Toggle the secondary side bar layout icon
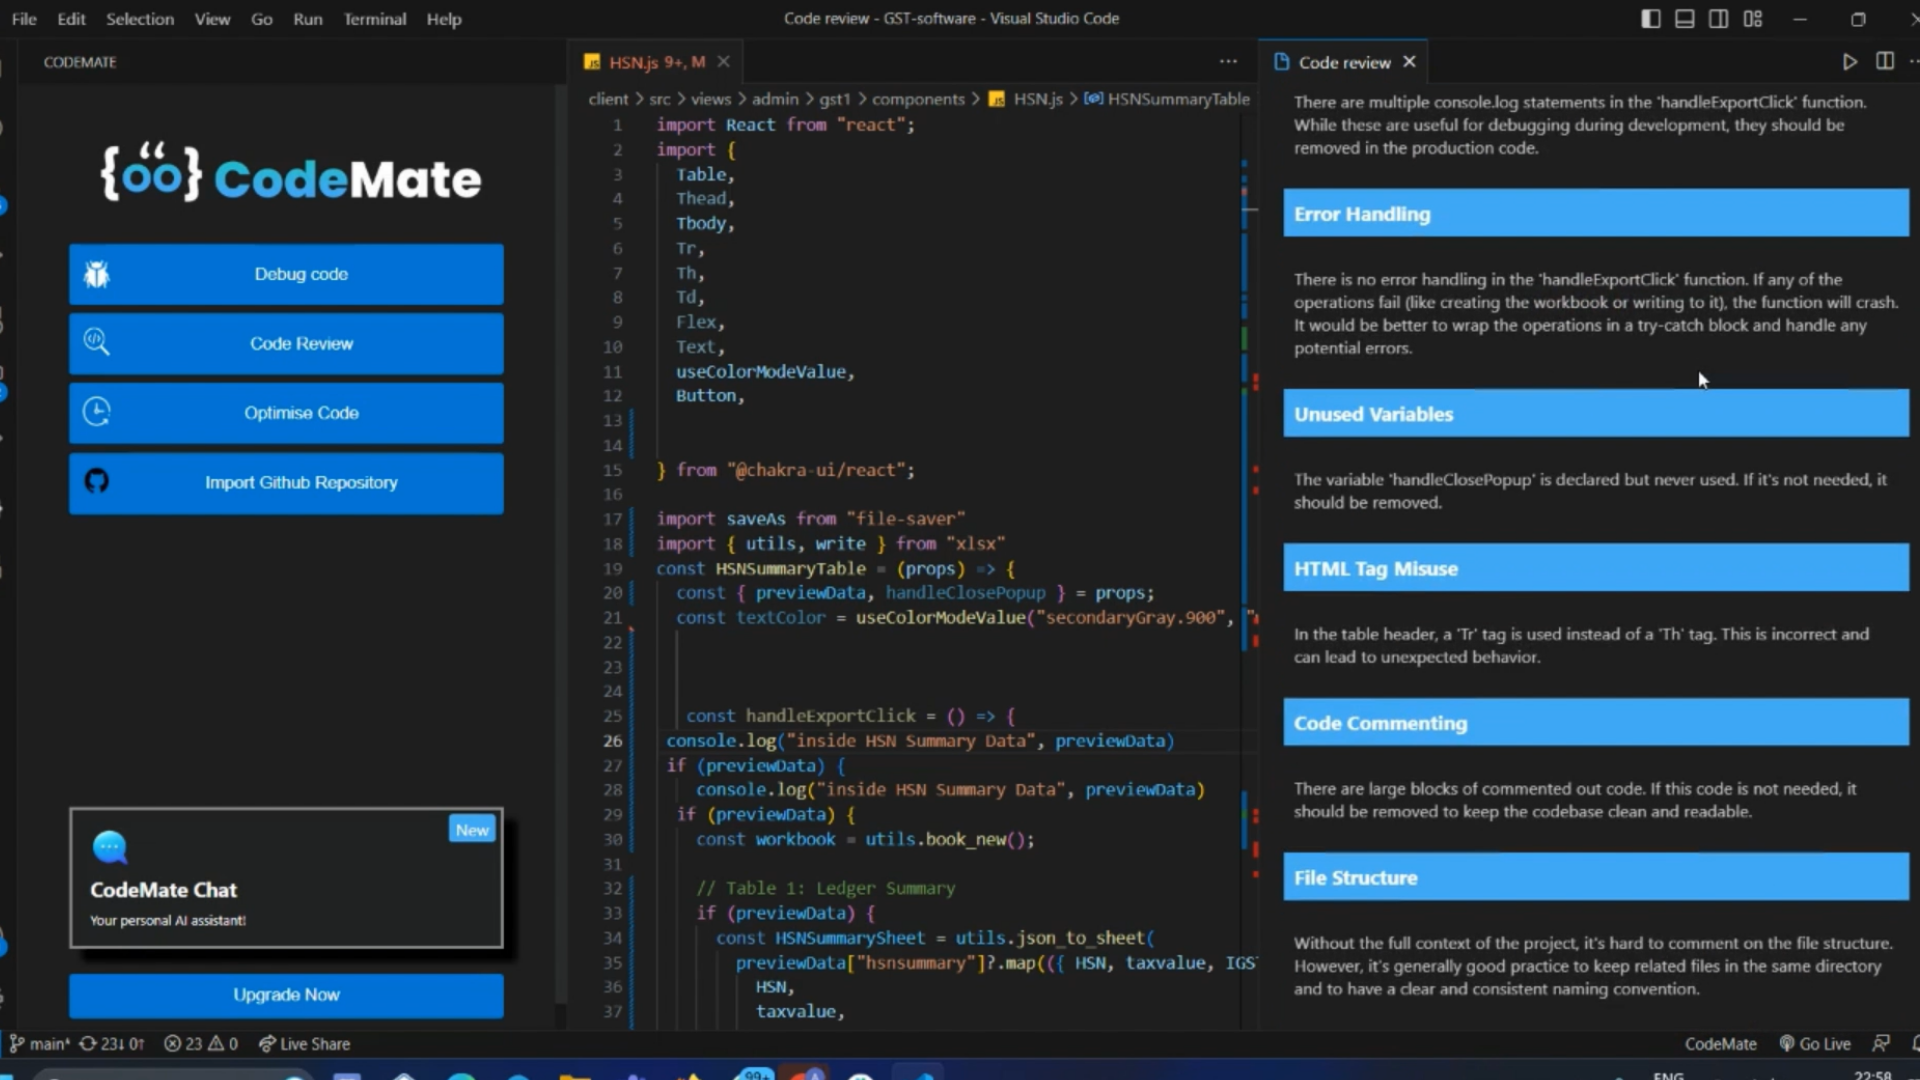 [x=1719, y=19]
